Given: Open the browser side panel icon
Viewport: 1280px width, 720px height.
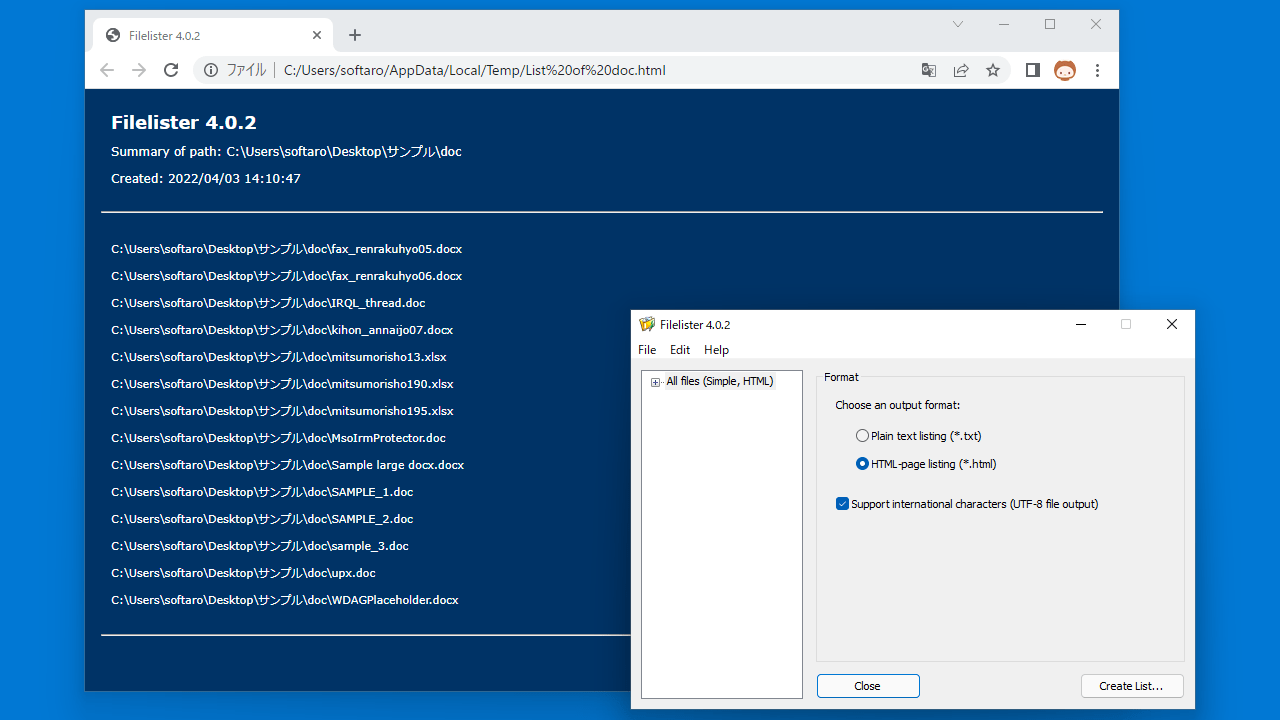Looking at the screenshot, I should 1033,70.
